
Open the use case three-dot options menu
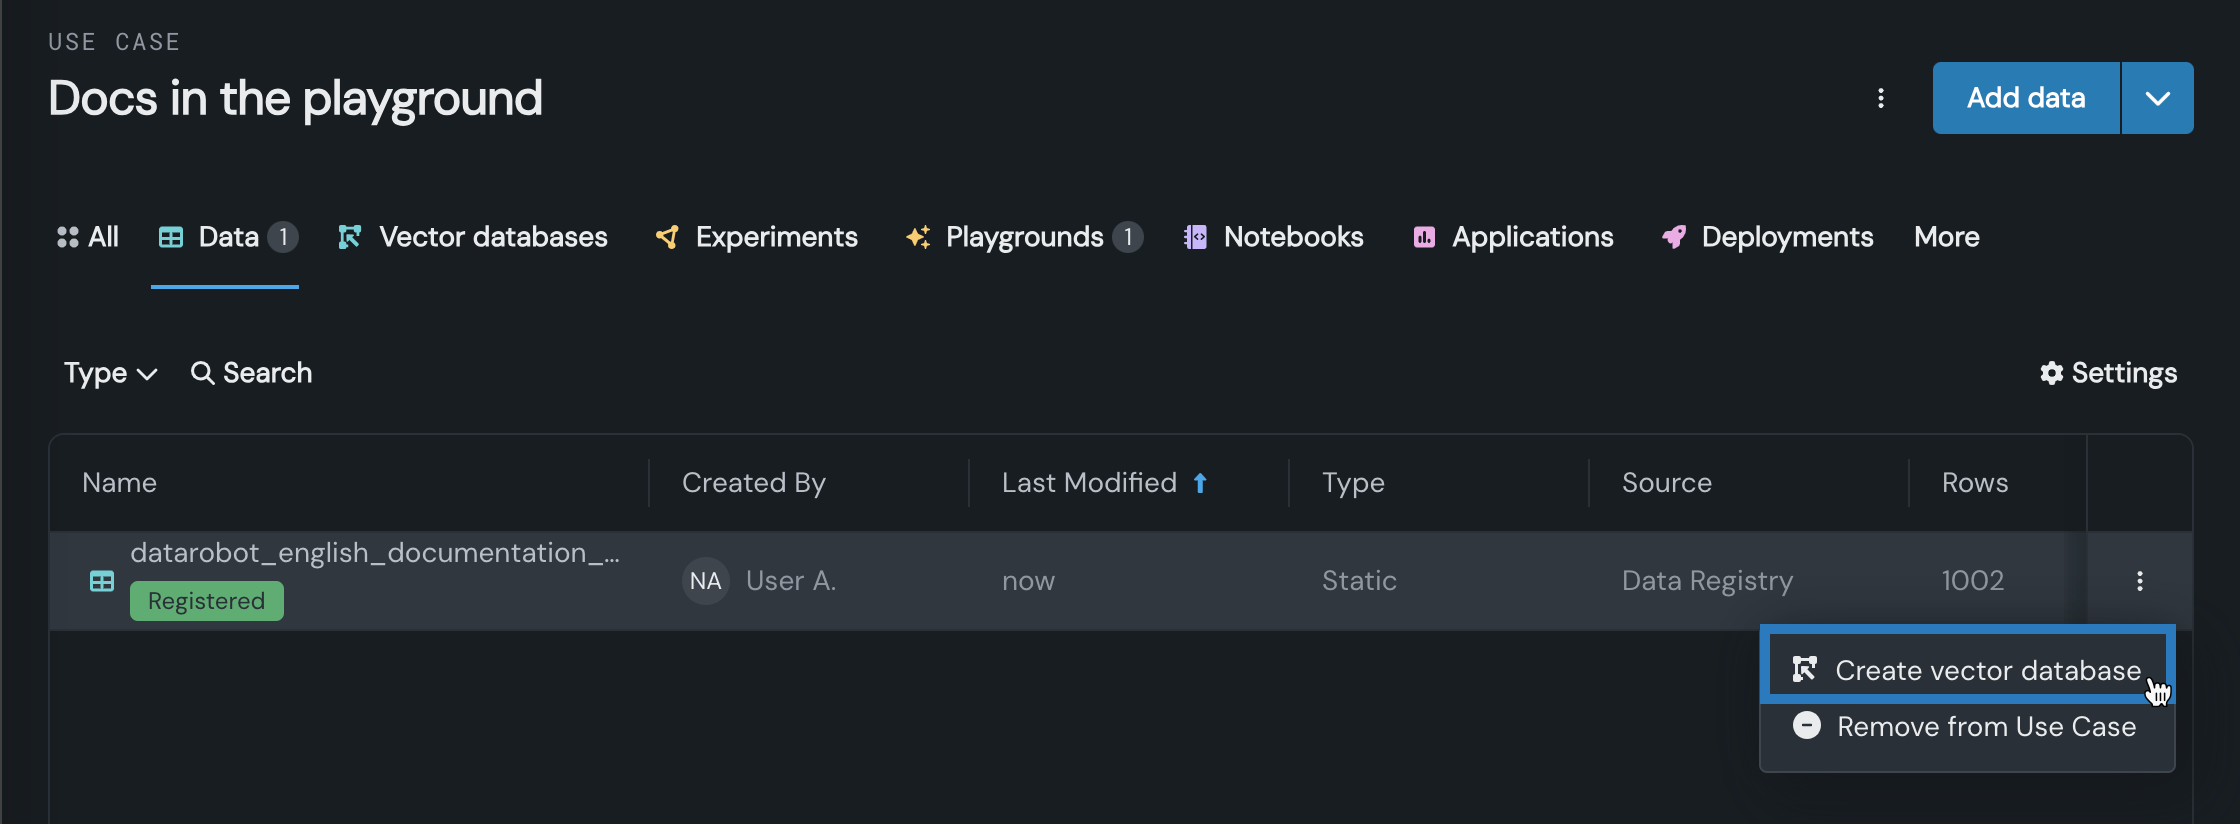[1881, 98]
